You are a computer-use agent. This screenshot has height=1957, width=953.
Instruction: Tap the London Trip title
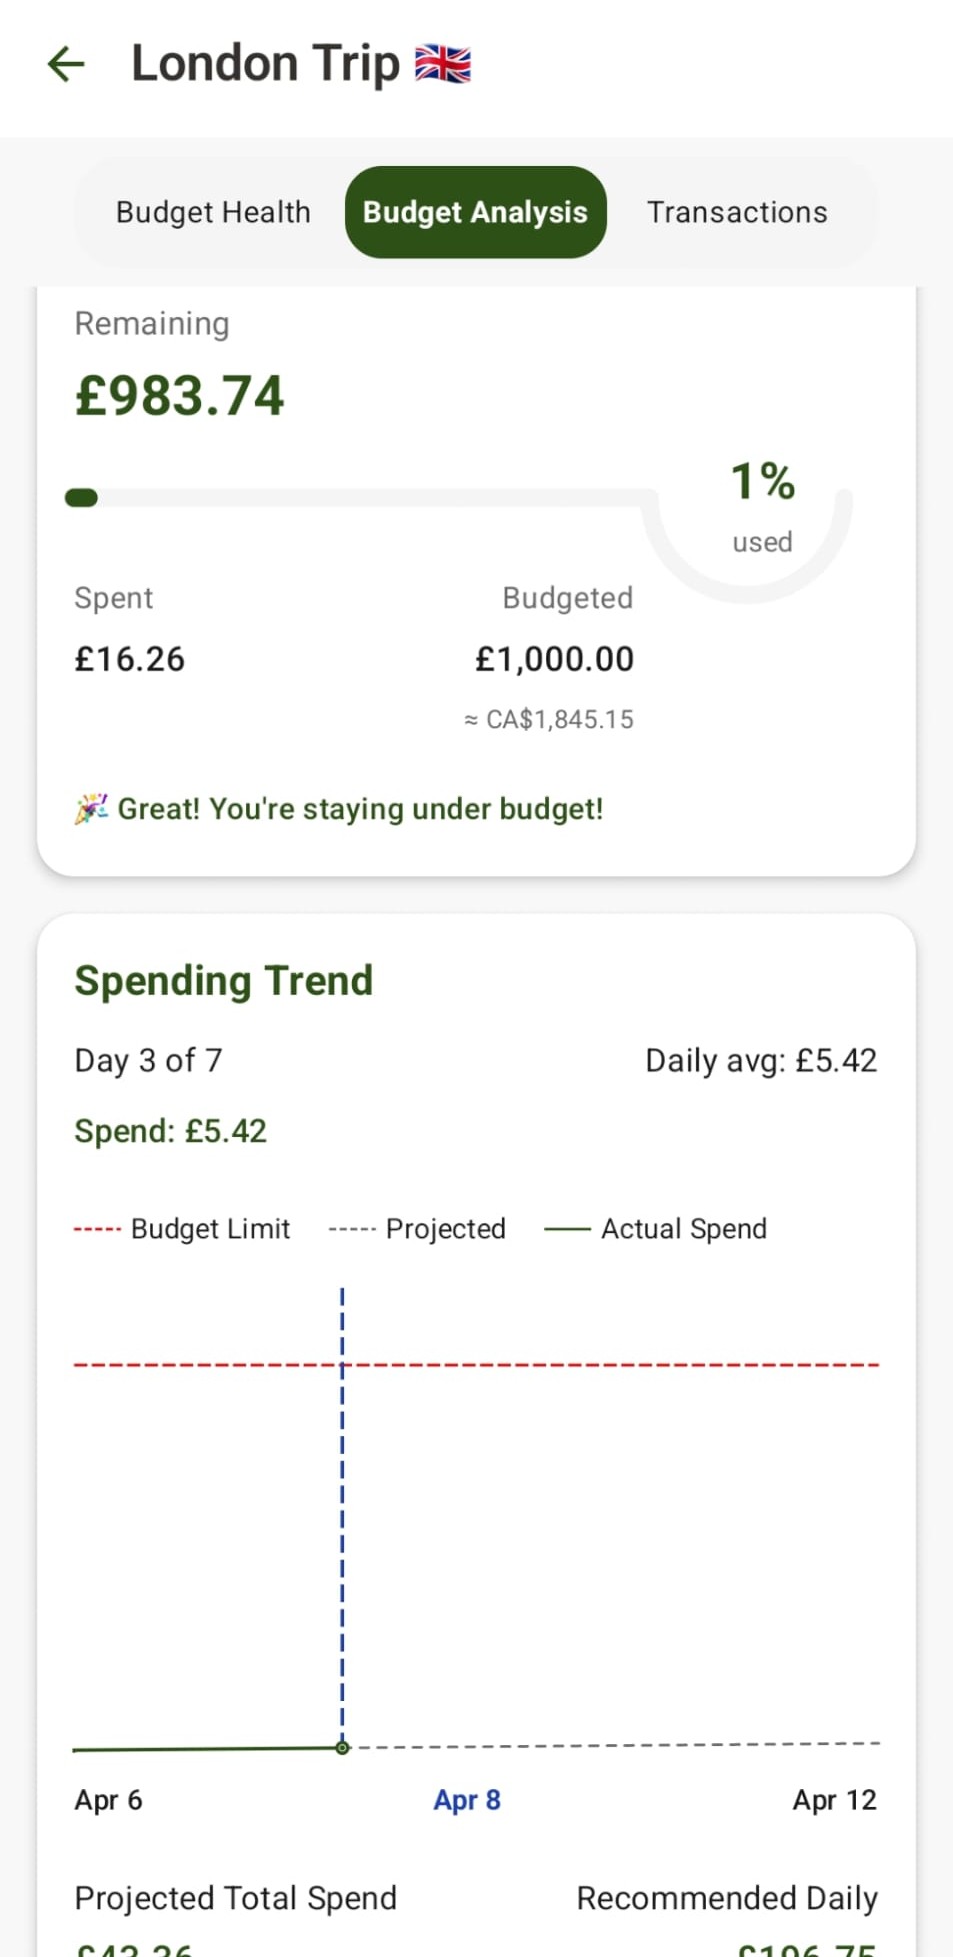tap(265, 64)
